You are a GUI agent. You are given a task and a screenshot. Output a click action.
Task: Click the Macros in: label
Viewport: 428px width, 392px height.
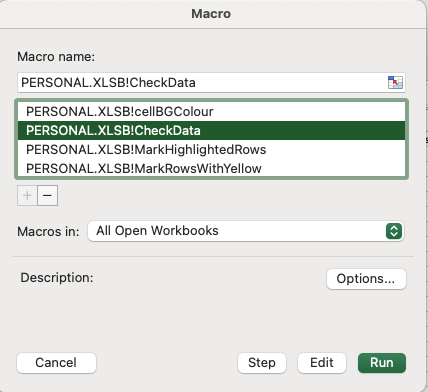pyautogui.click(x=48, y=232)
